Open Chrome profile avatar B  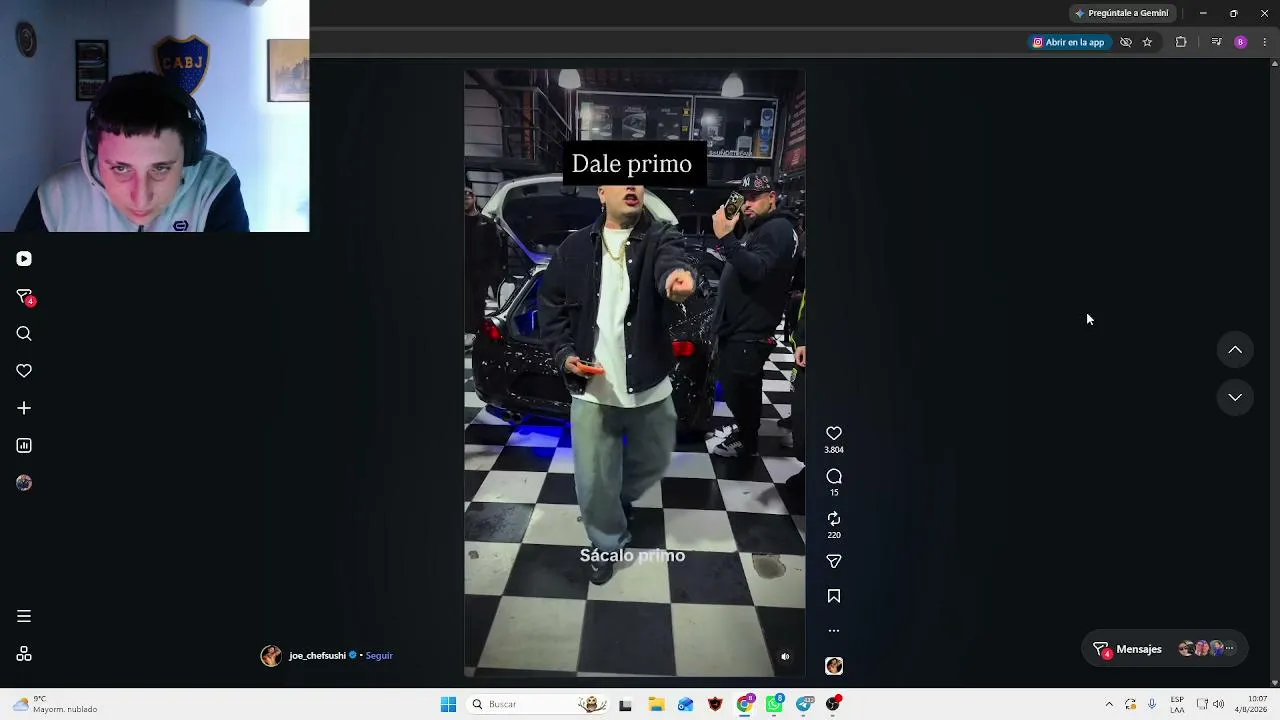[1240, 42]
